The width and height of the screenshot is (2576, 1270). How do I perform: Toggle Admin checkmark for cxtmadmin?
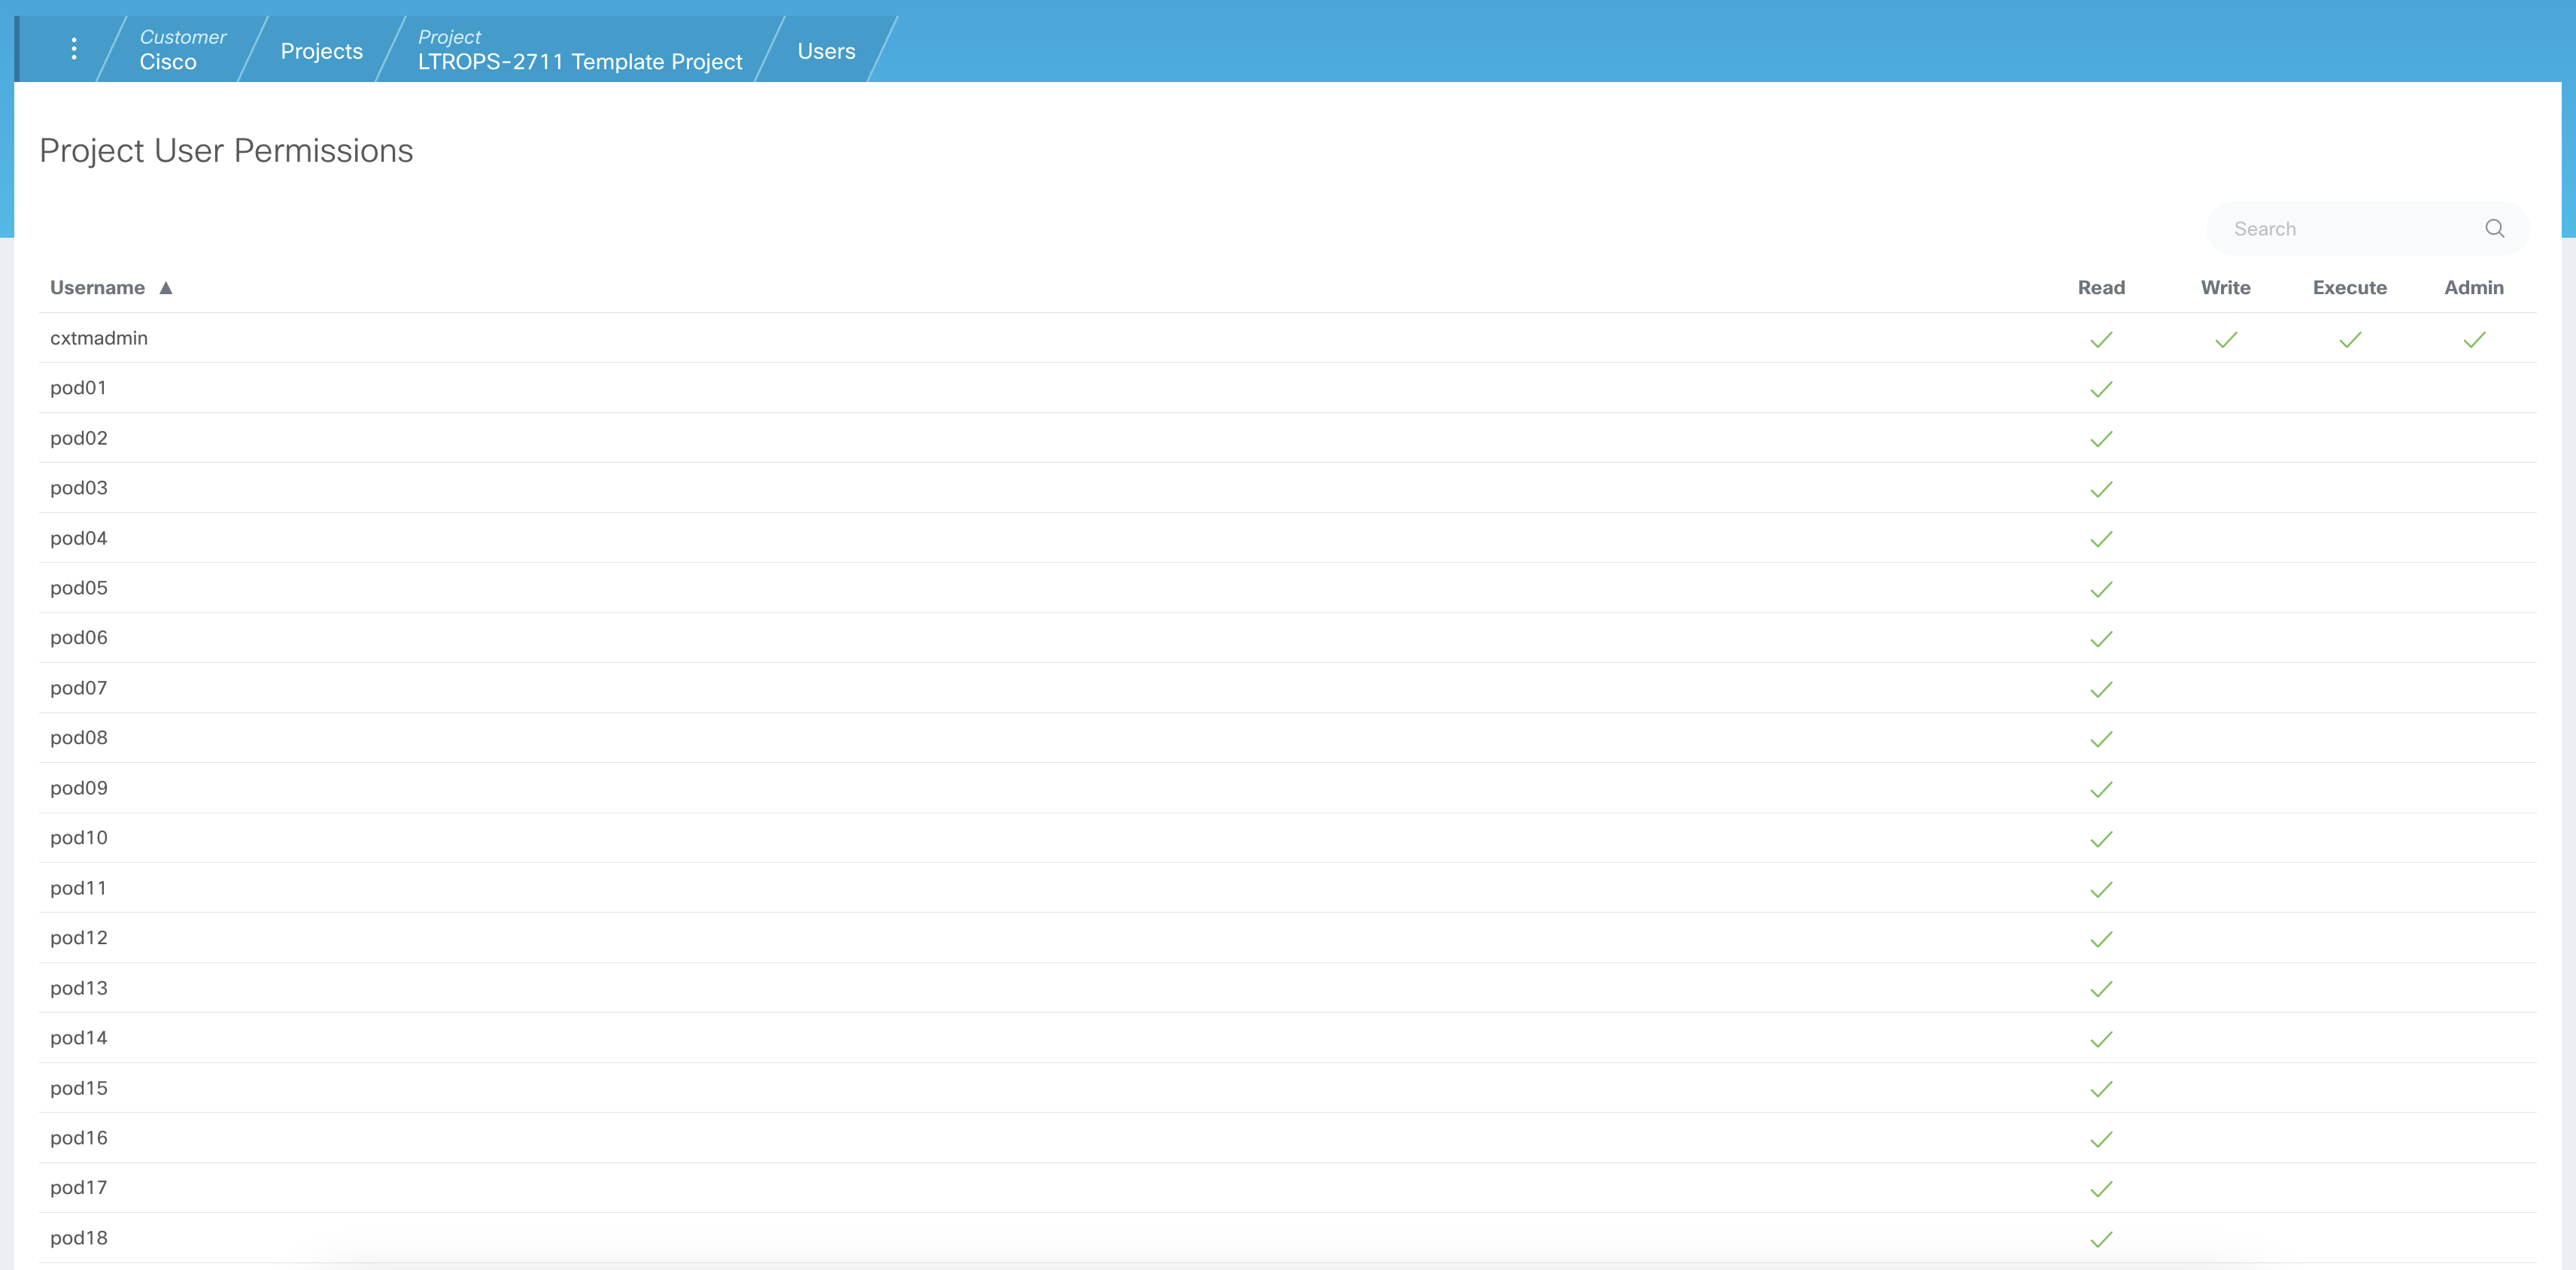pyautogui.click(x=2474, y=340)
